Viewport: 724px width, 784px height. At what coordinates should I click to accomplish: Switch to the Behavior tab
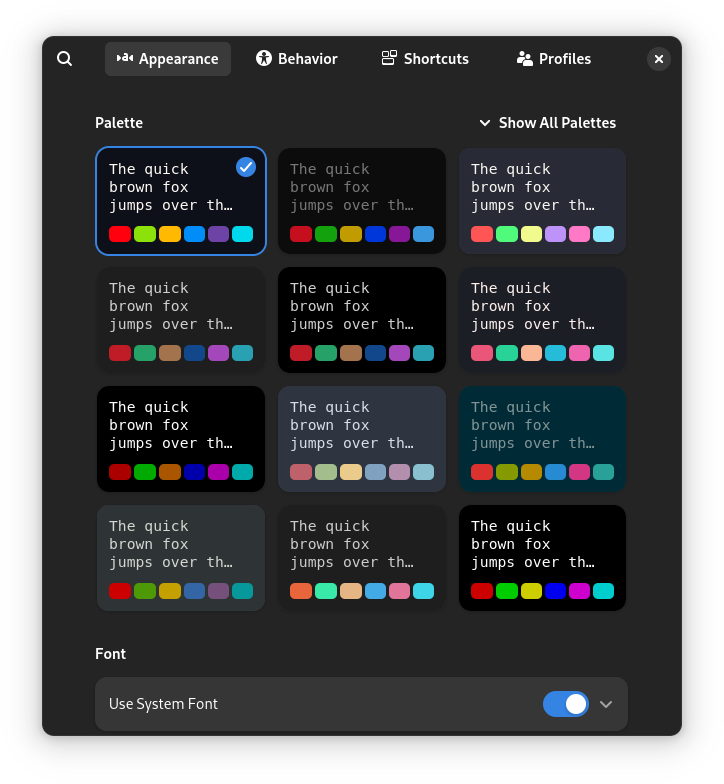(x=296, y=59)
